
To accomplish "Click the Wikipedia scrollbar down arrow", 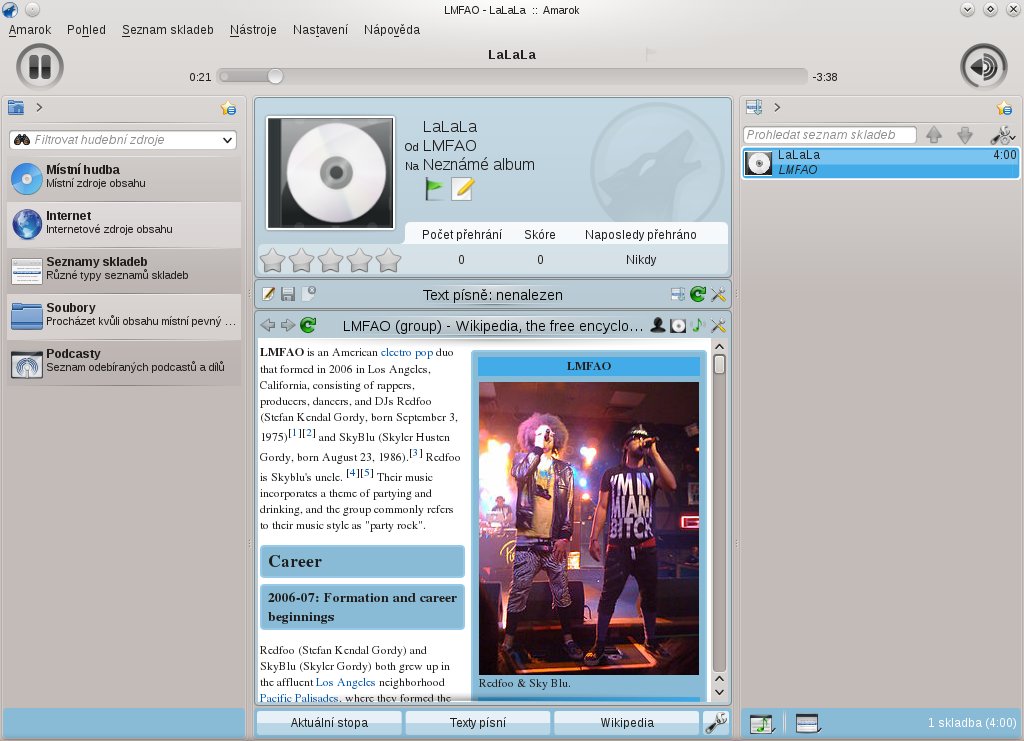I will point(719,692).
